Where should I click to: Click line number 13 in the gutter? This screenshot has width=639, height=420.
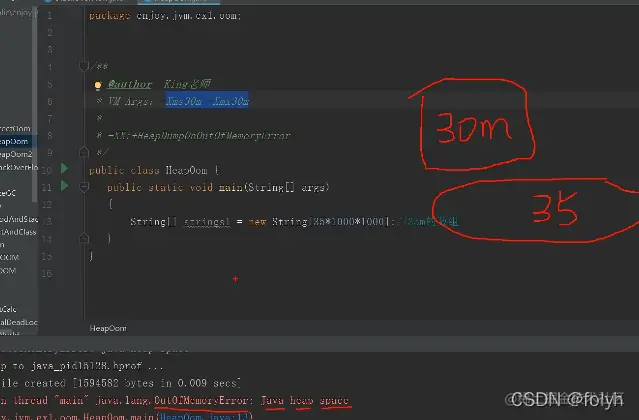coord(47,222)
